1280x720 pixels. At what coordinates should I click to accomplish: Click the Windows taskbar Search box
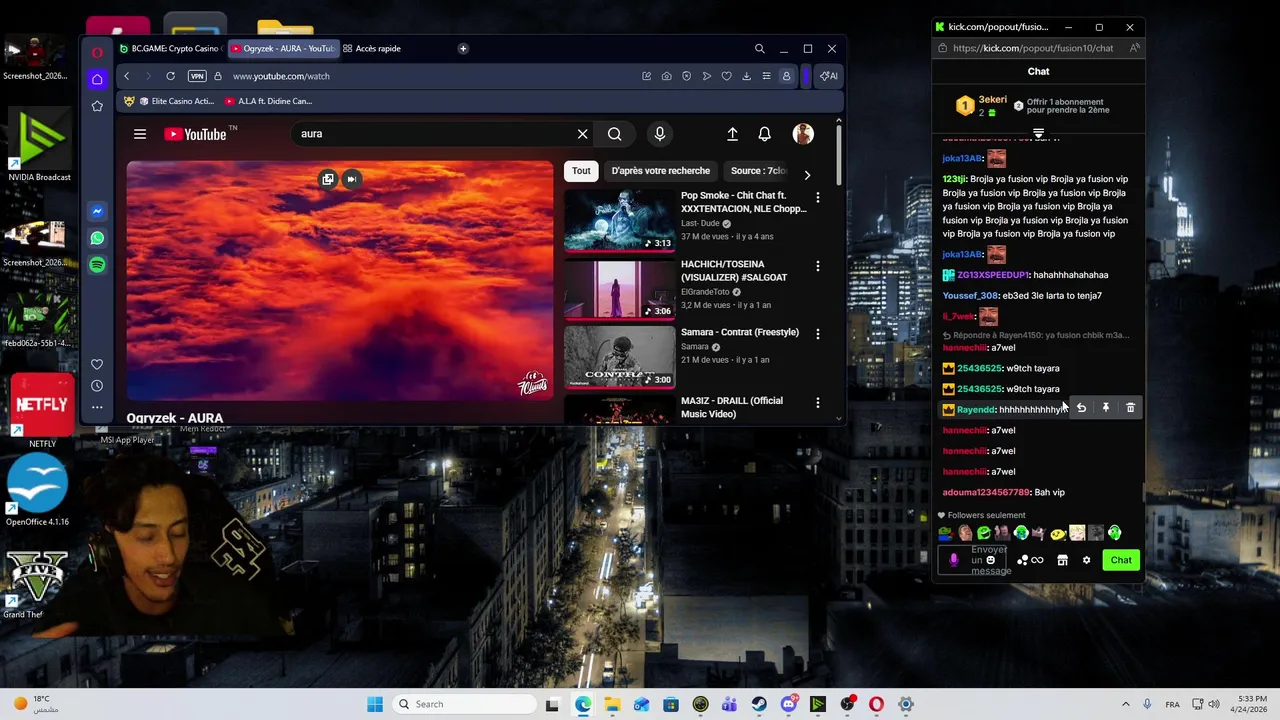point(463,704)
